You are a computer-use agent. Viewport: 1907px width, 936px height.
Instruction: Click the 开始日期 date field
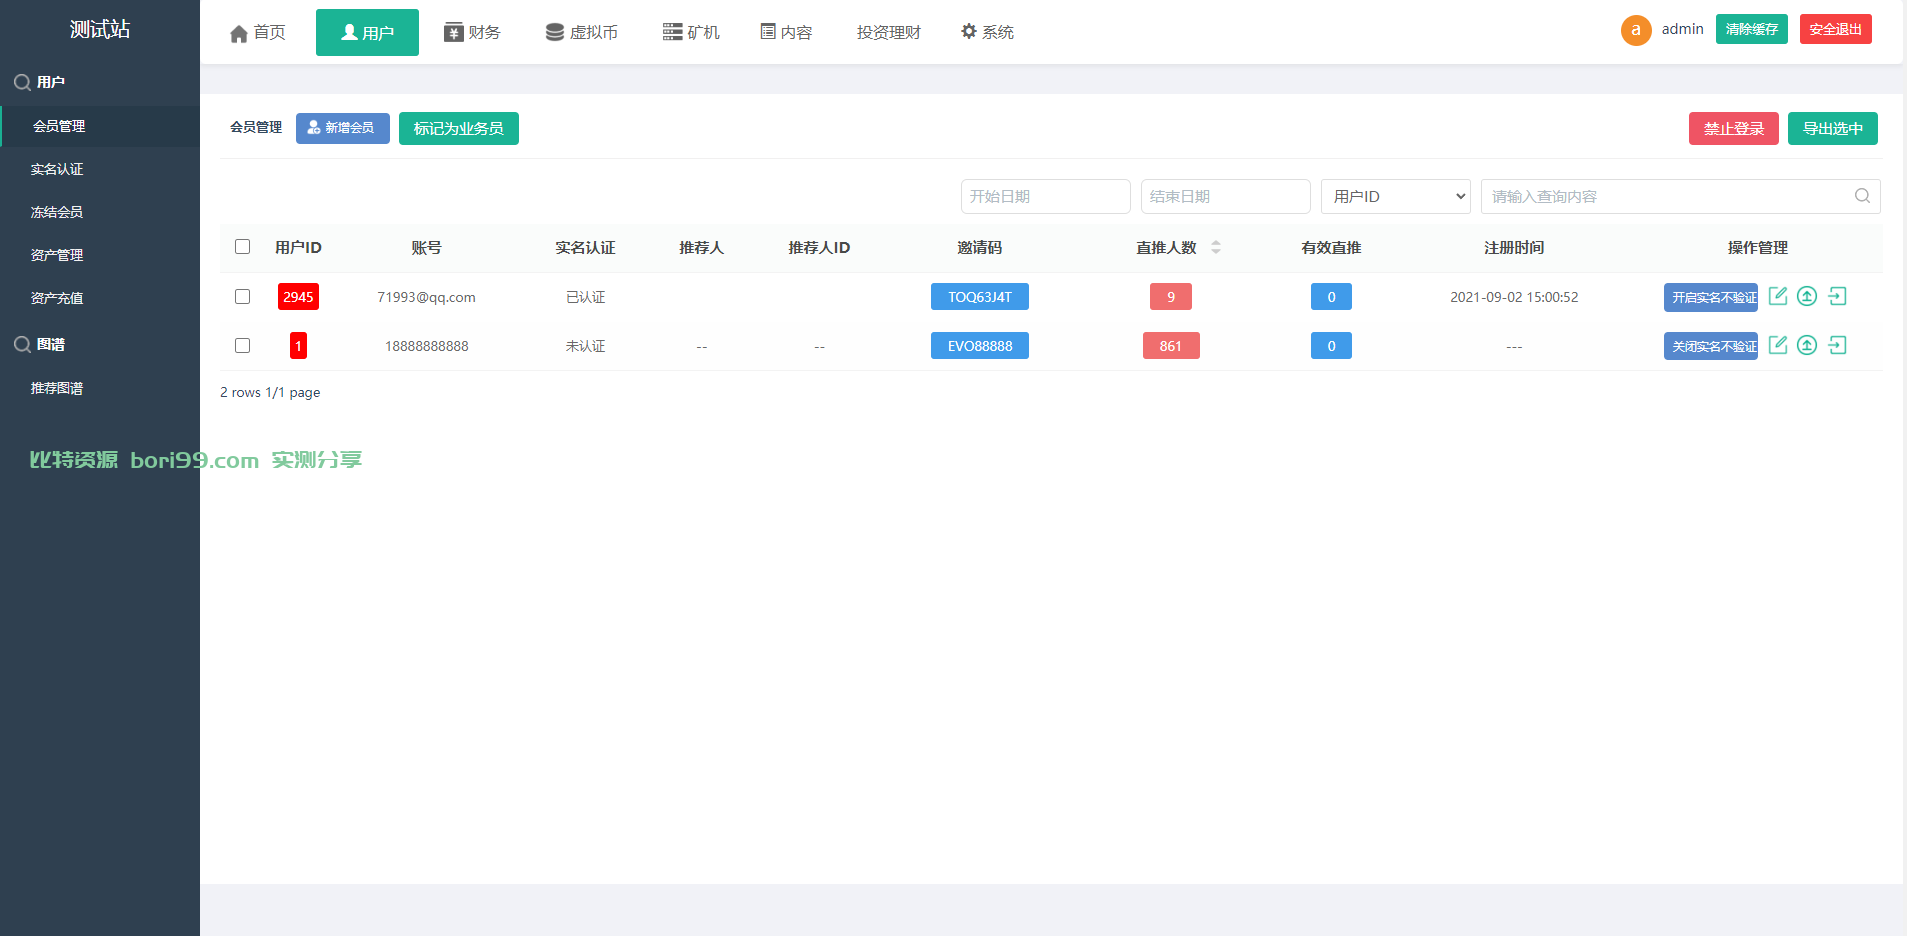[x=1046, y=196]
